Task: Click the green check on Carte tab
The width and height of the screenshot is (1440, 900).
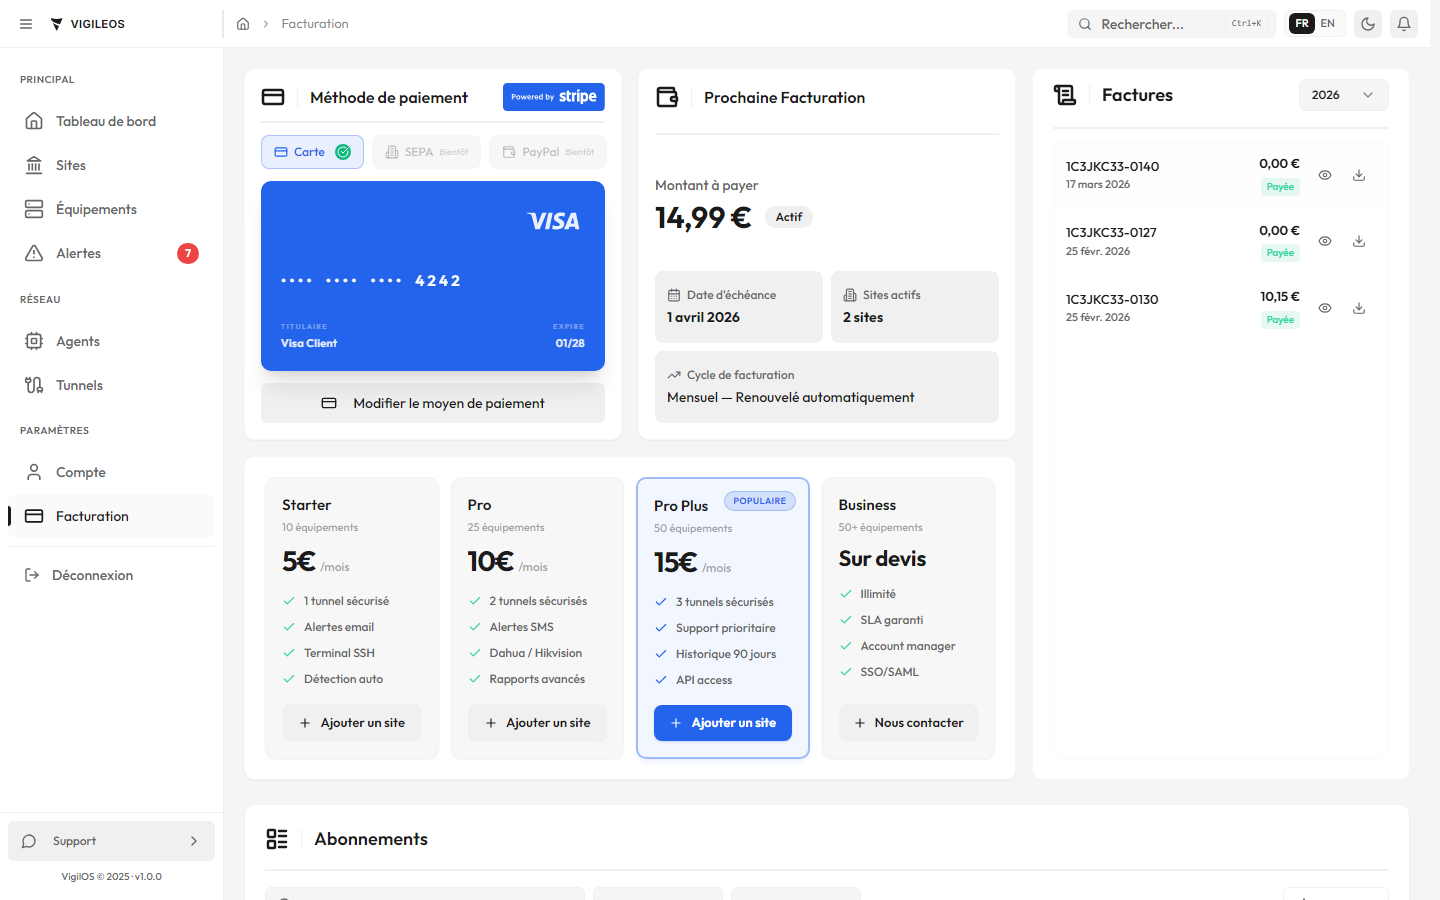Action: [x=343, y=152]
